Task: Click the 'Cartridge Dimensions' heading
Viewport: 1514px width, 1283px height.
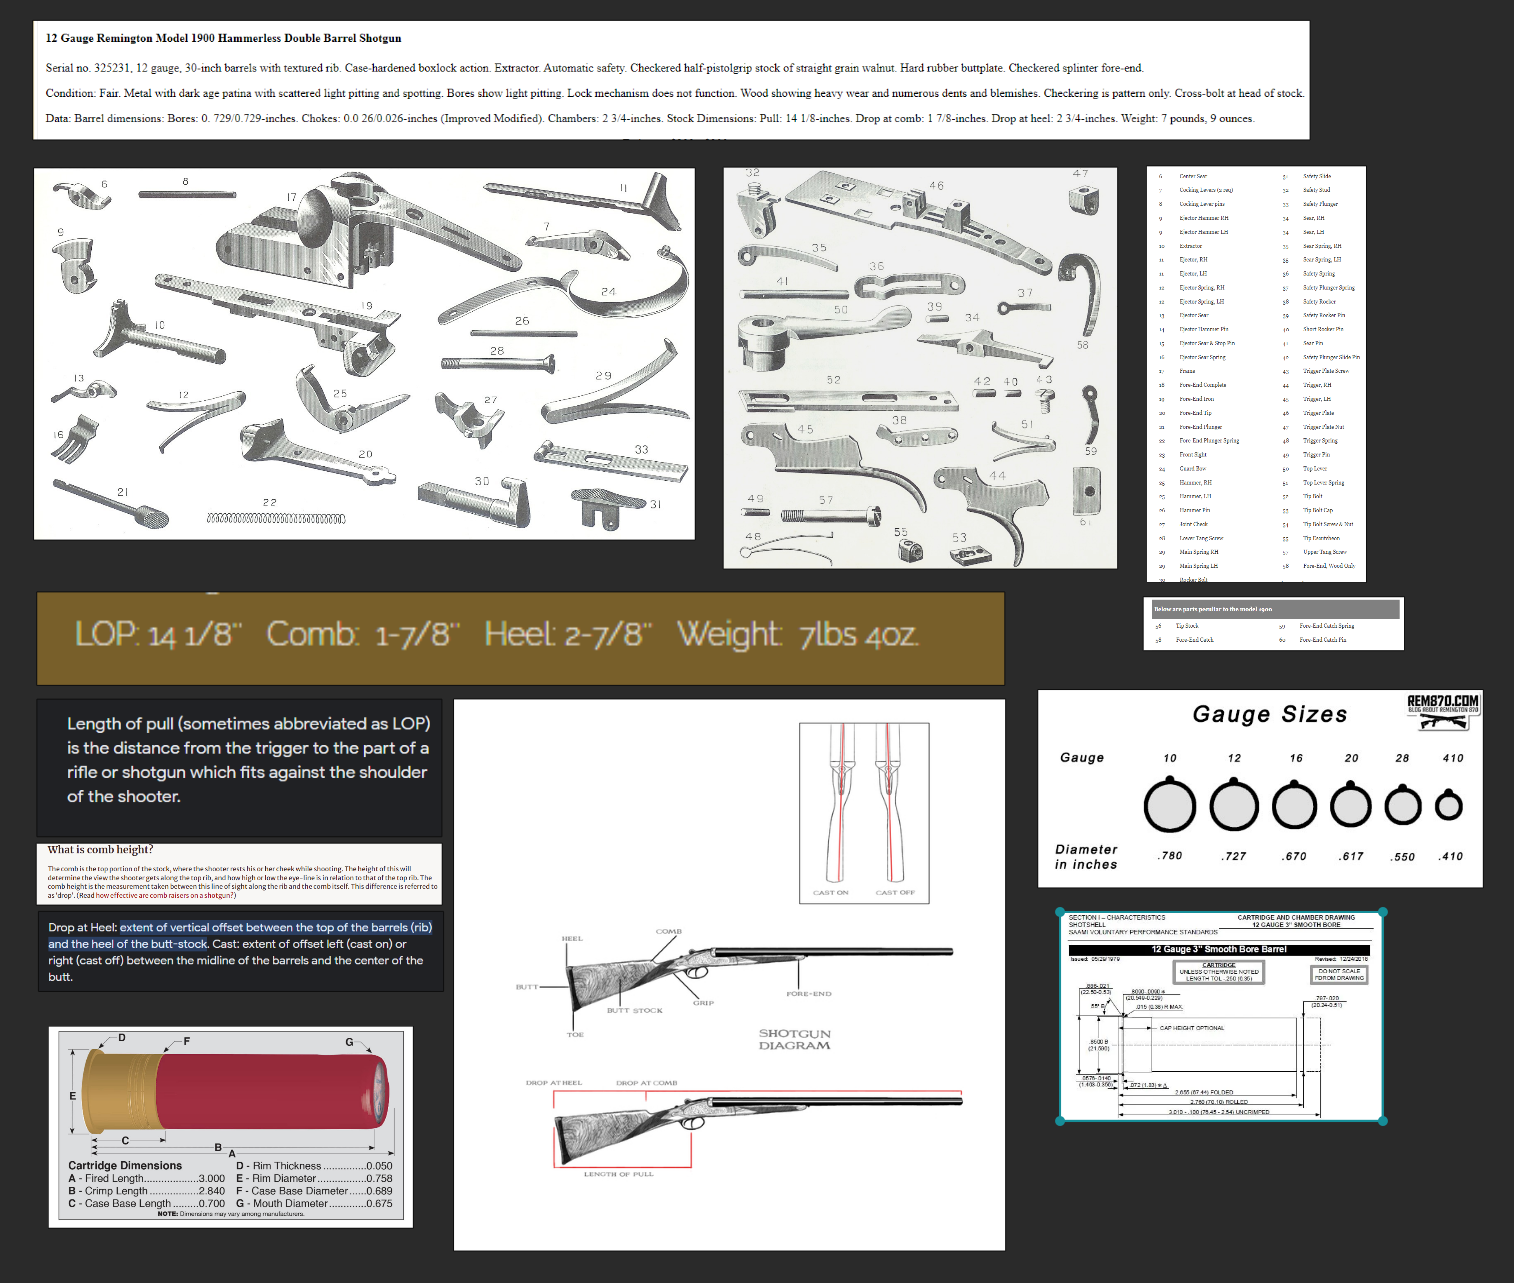Action: (125, 1166)
